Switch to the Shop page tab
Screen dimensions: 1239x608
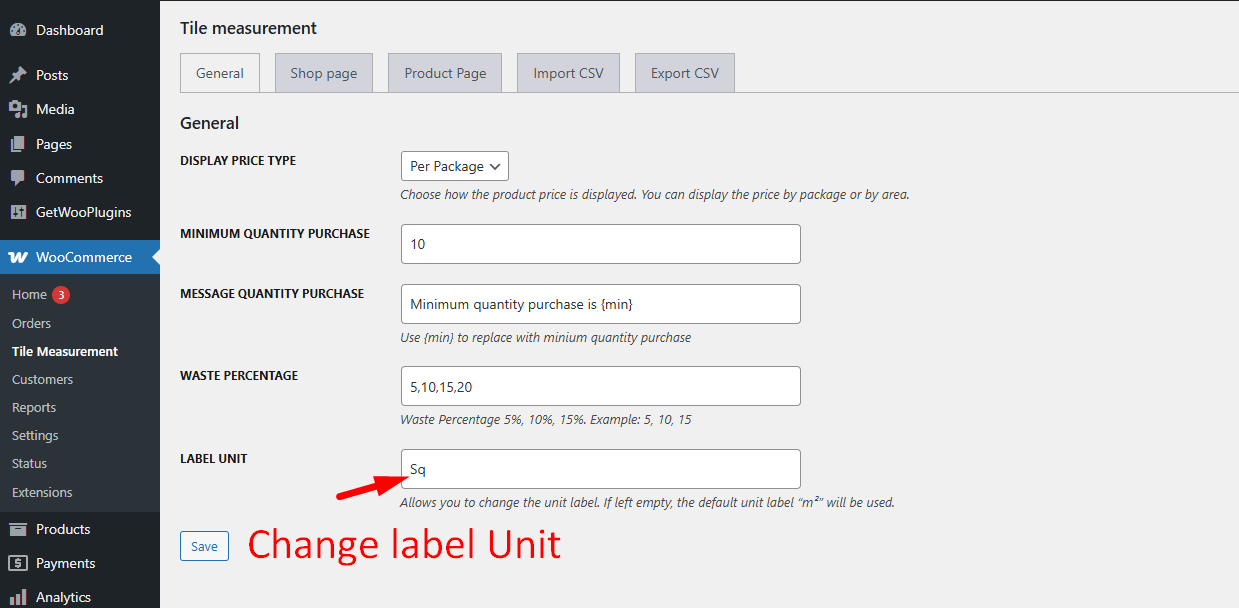click(x=324, y=73)
